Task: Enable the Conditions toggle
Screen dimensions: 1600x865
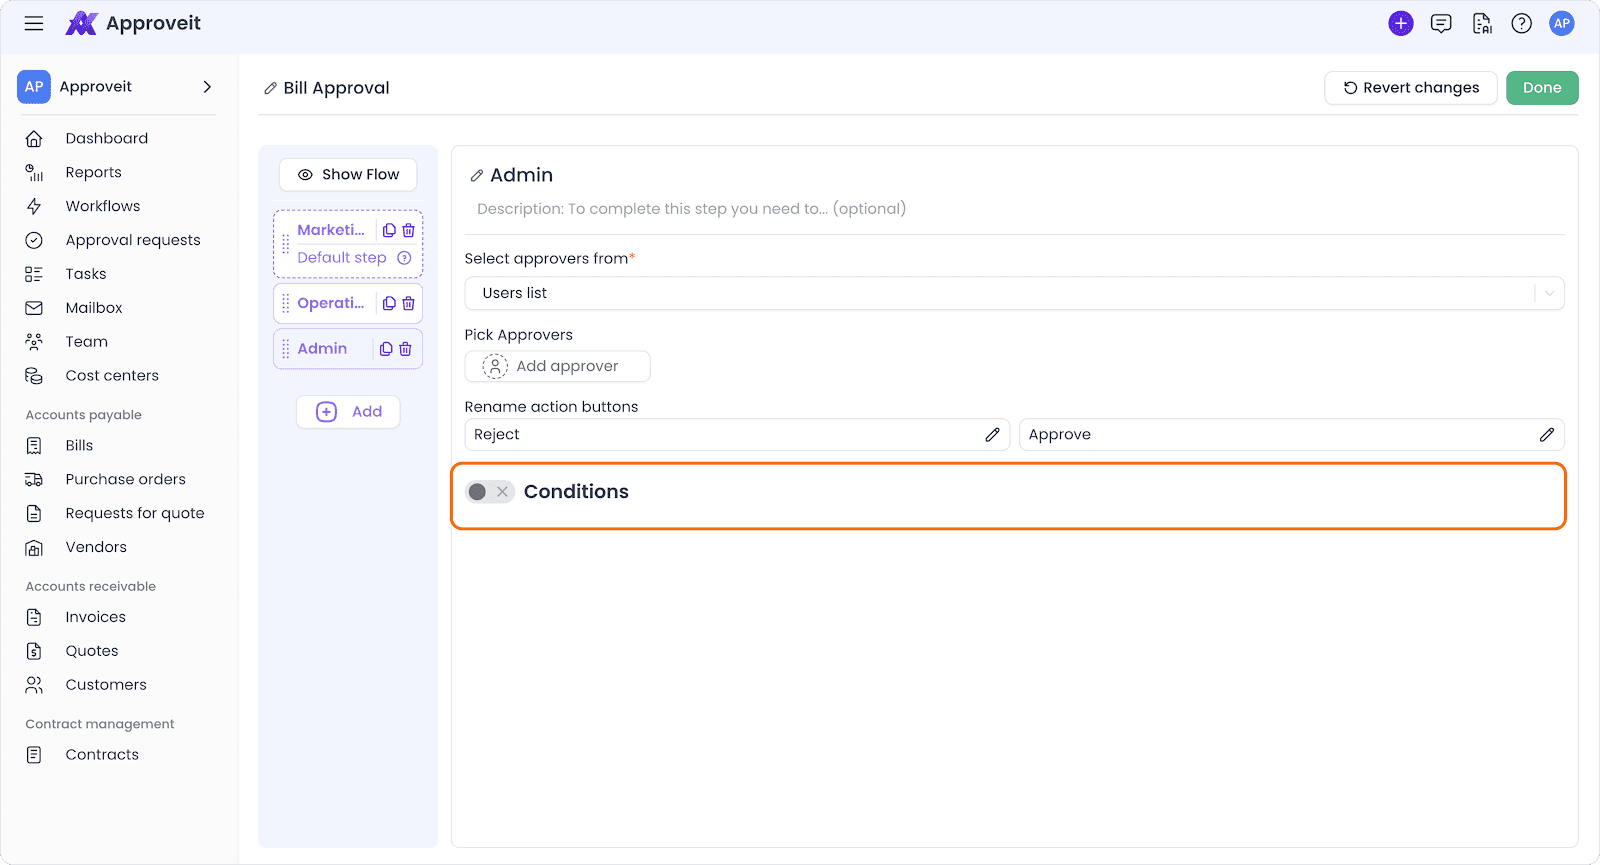Action: pos(490,492)
